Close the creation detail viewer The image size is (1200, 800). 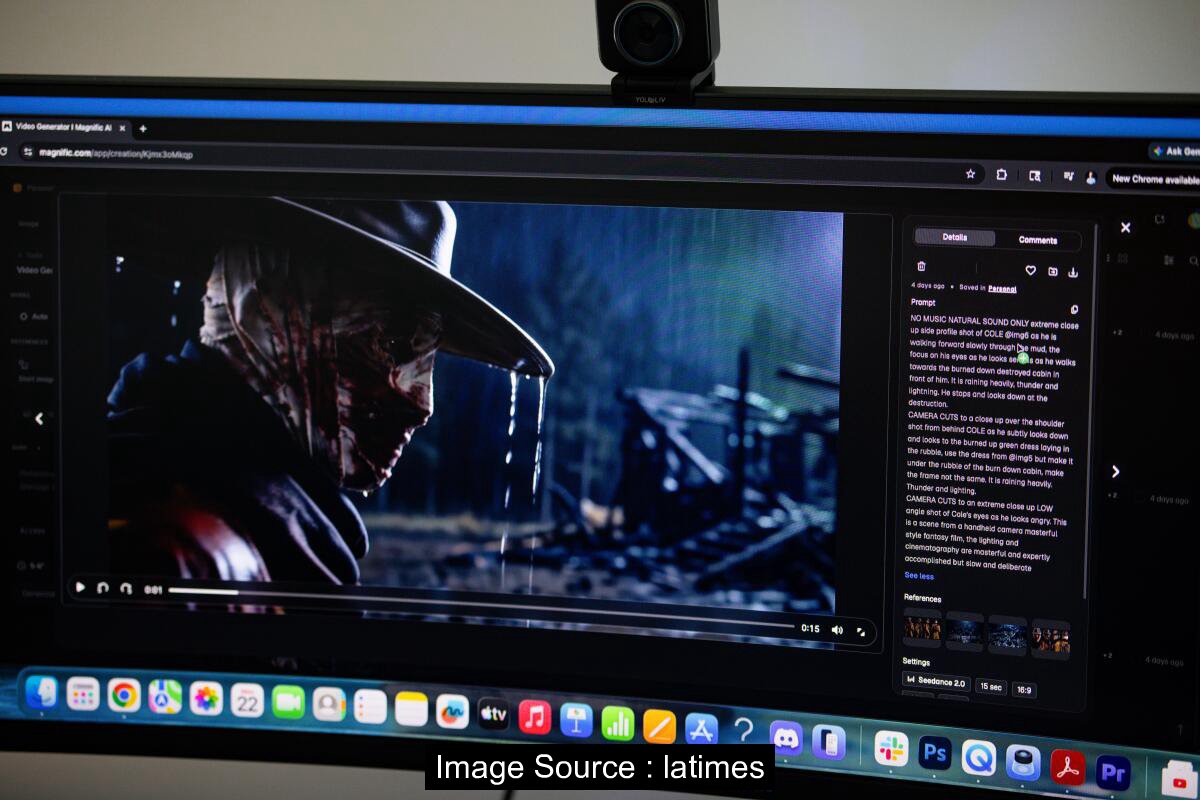pos(1125,228)
